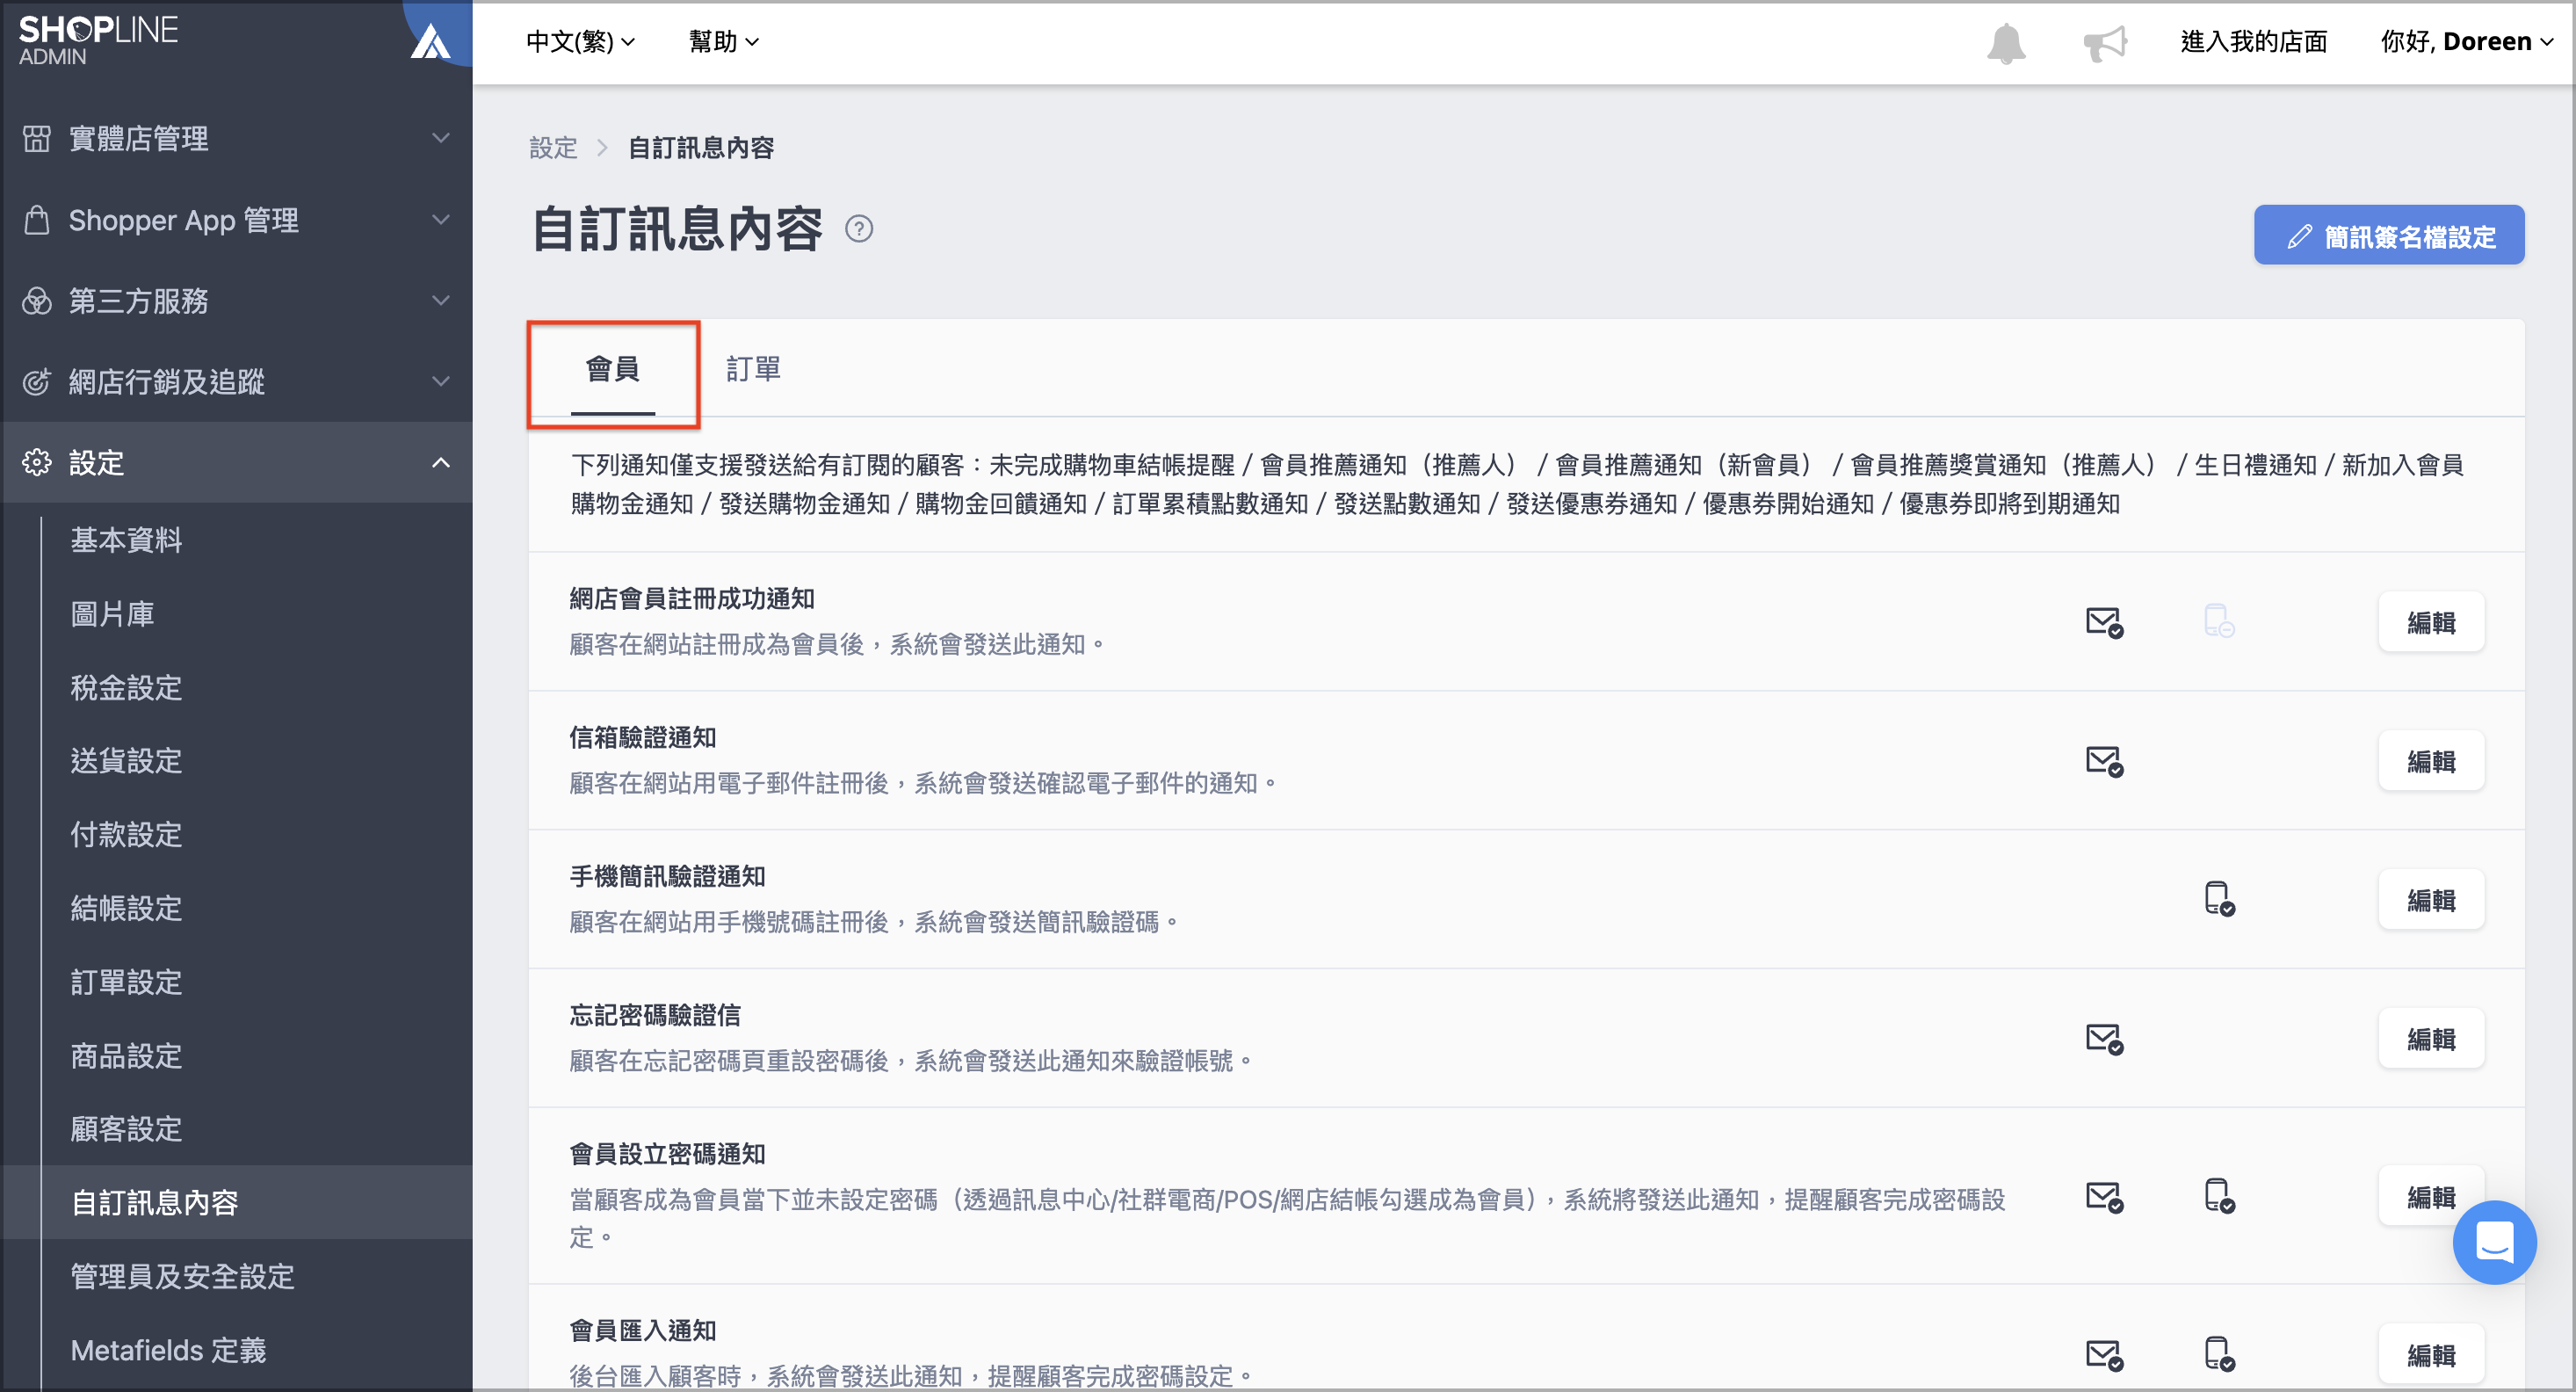Click the email icon for 忘記密碼驗證信
The height and width of the screenshot is (1392, 2576).
coord(2104,1039)
